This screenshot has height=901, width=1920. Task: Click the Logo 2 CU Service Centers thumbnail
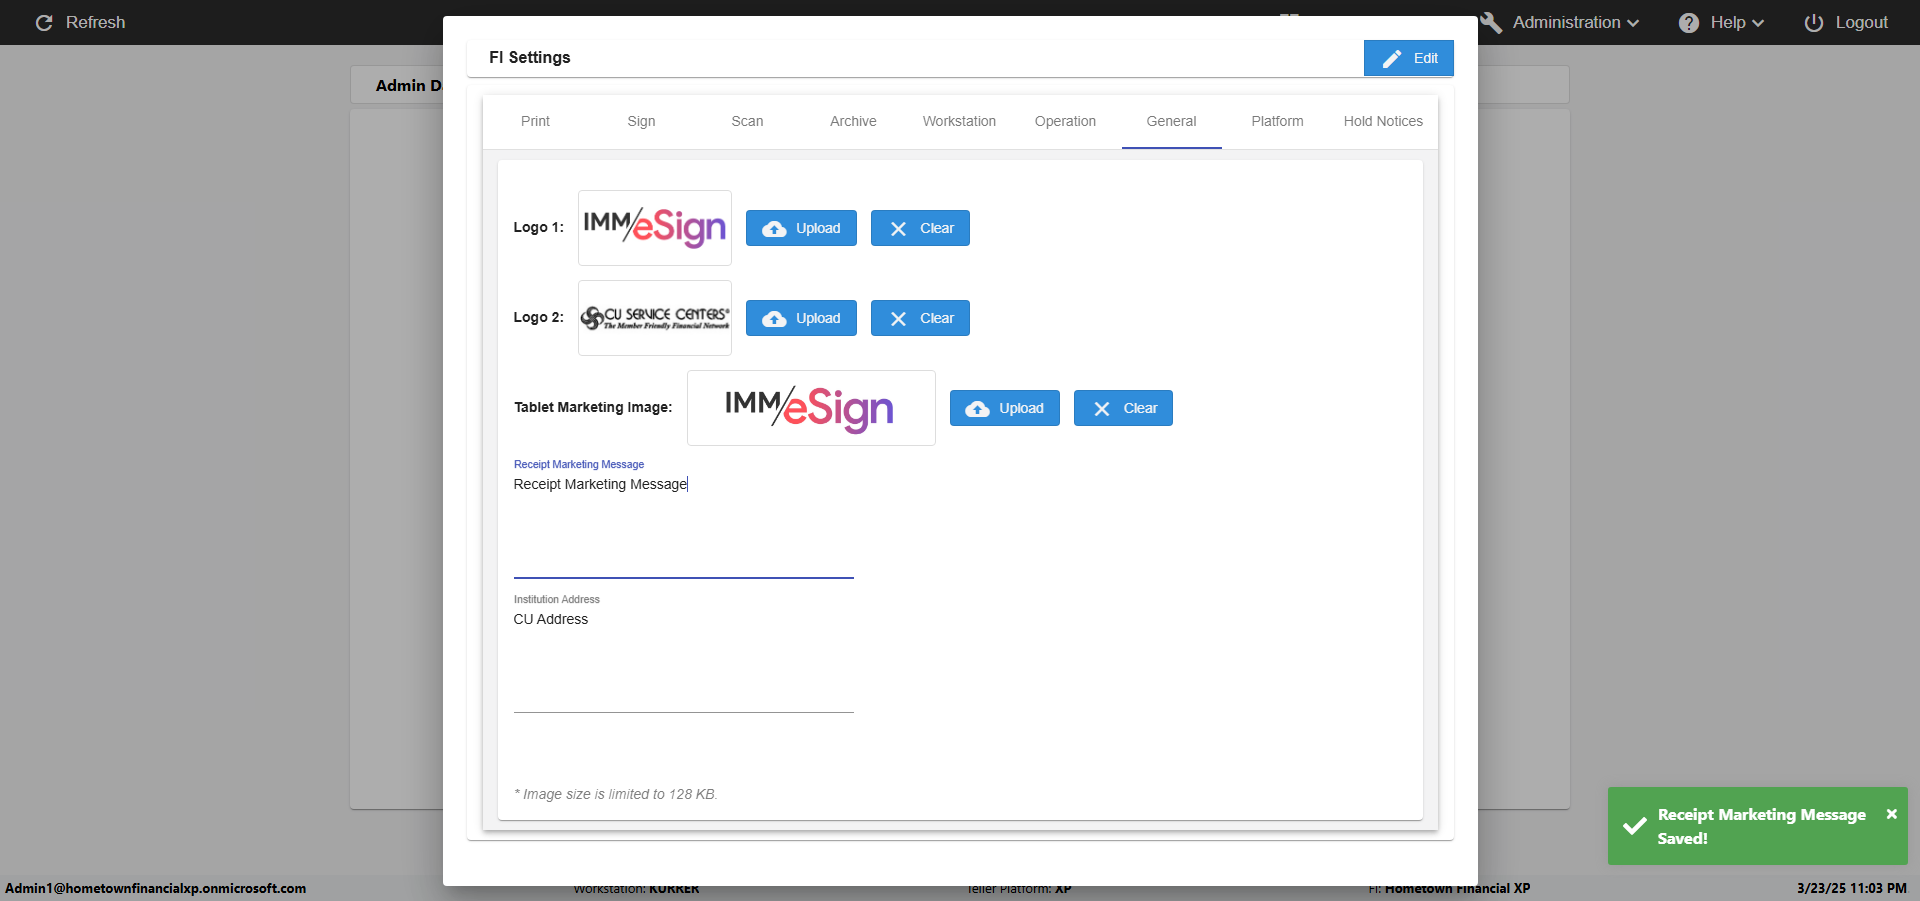655,318
